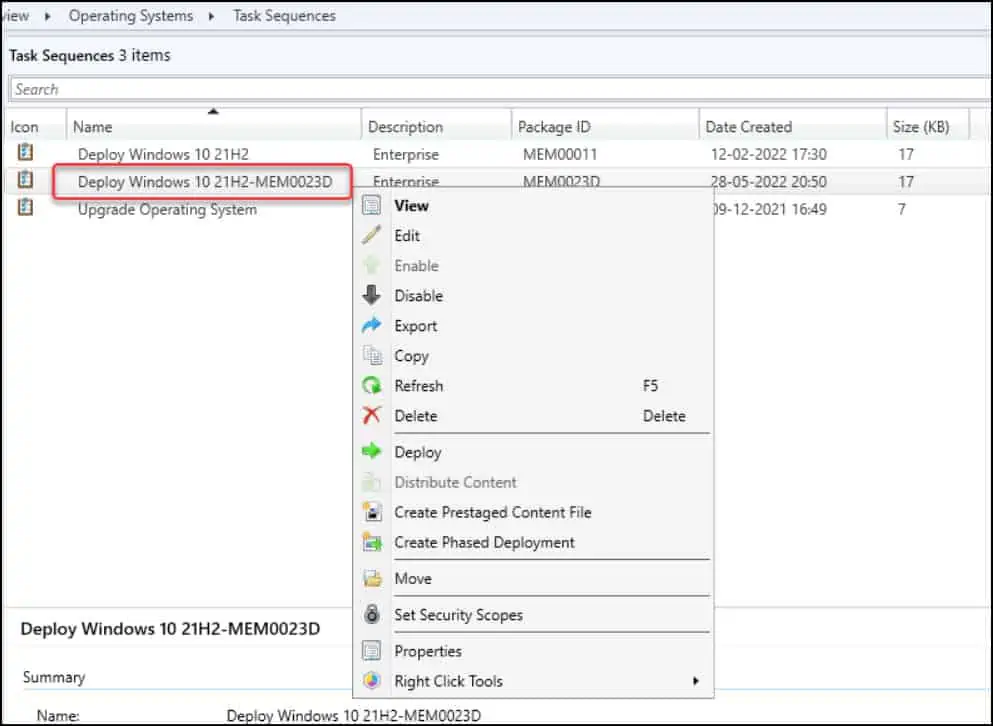Sort by the Icon column header

point(35,127)
